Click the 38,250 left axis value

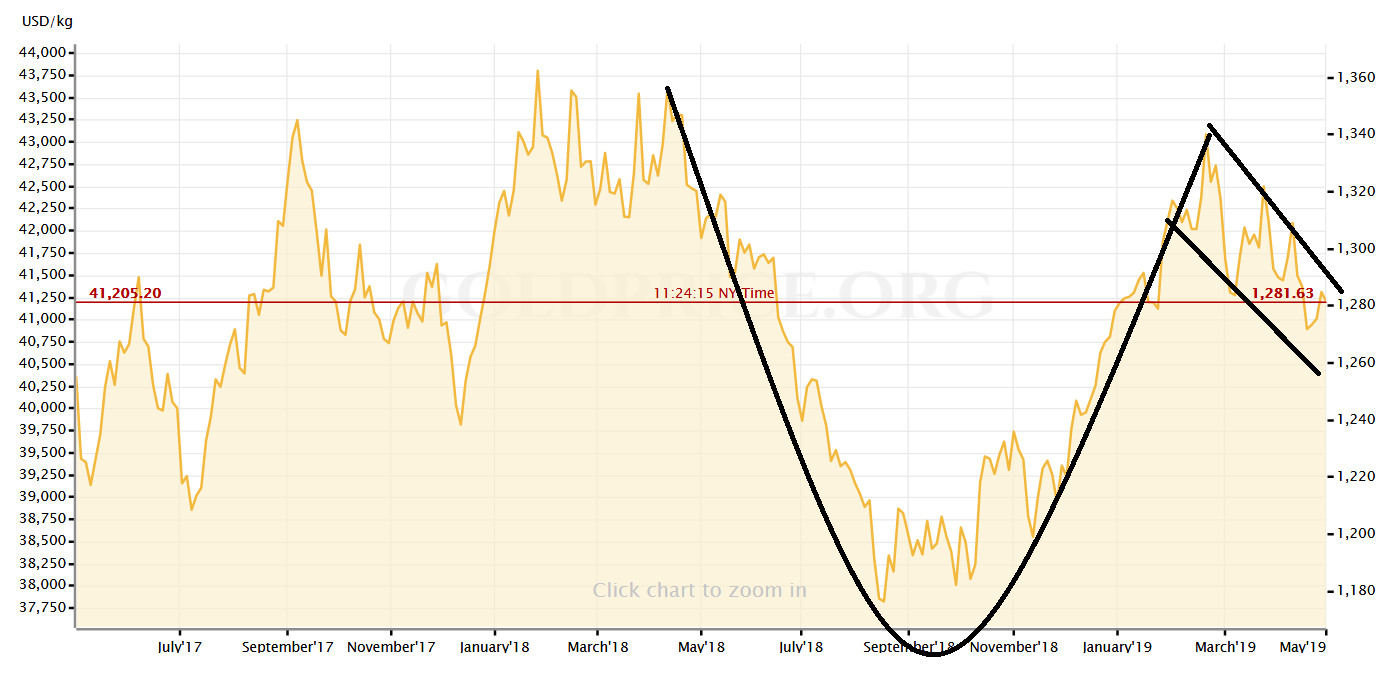[43, 563]
